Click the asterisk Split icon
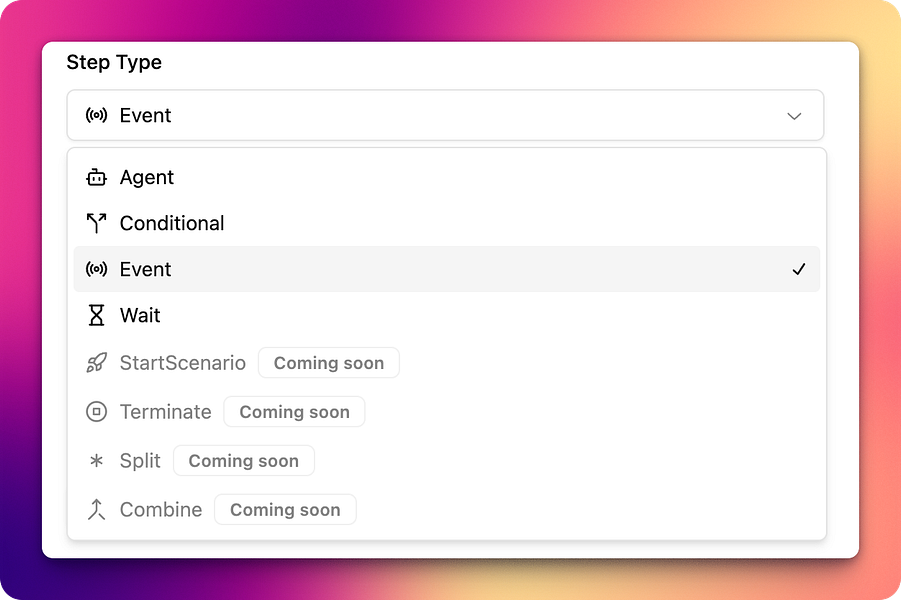 tap(96, 460)
